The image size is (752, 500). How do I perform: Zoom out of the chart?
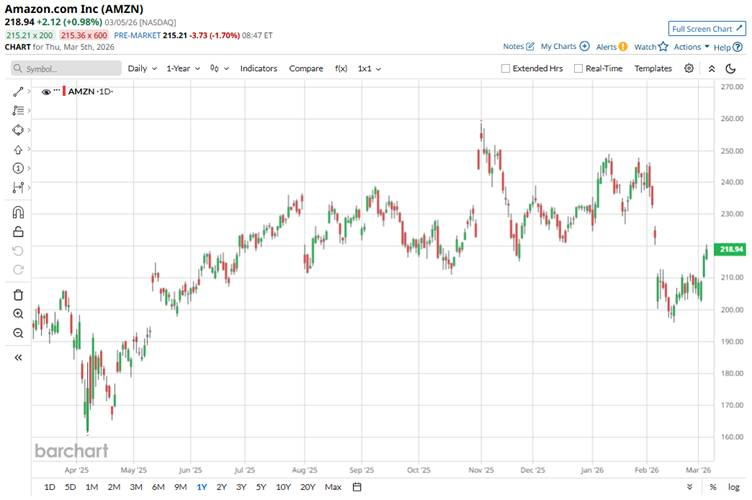pos(18,333)
